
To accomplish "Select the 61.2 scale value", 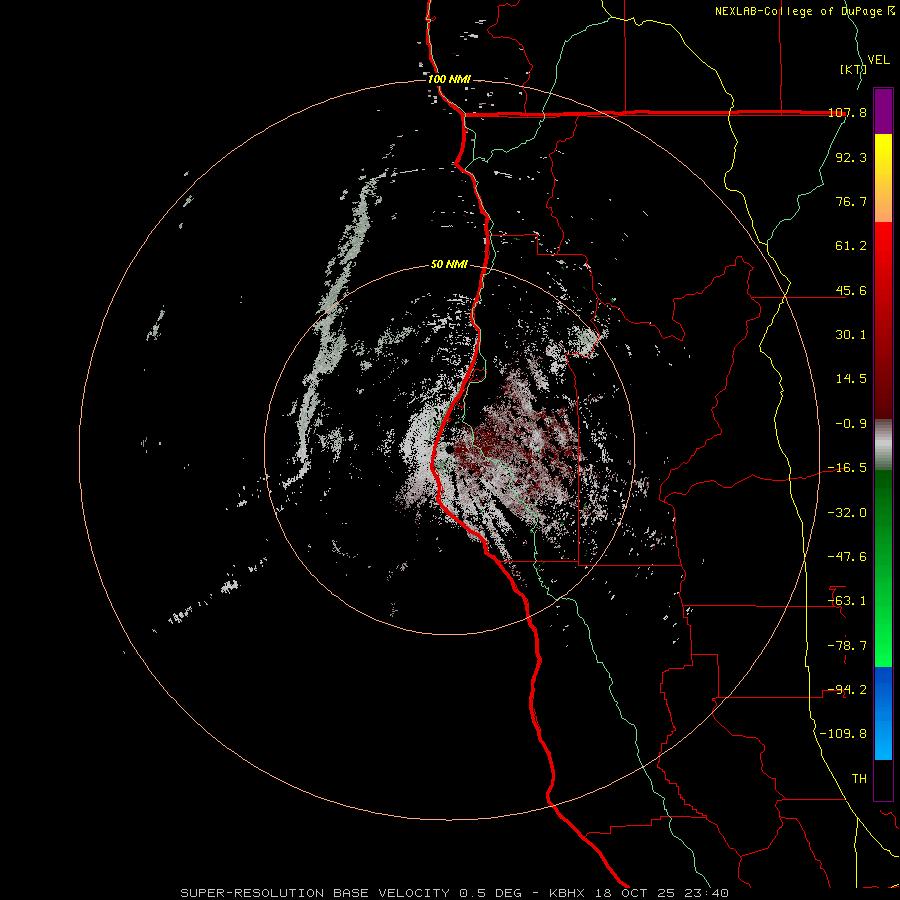I will point(851,246).
